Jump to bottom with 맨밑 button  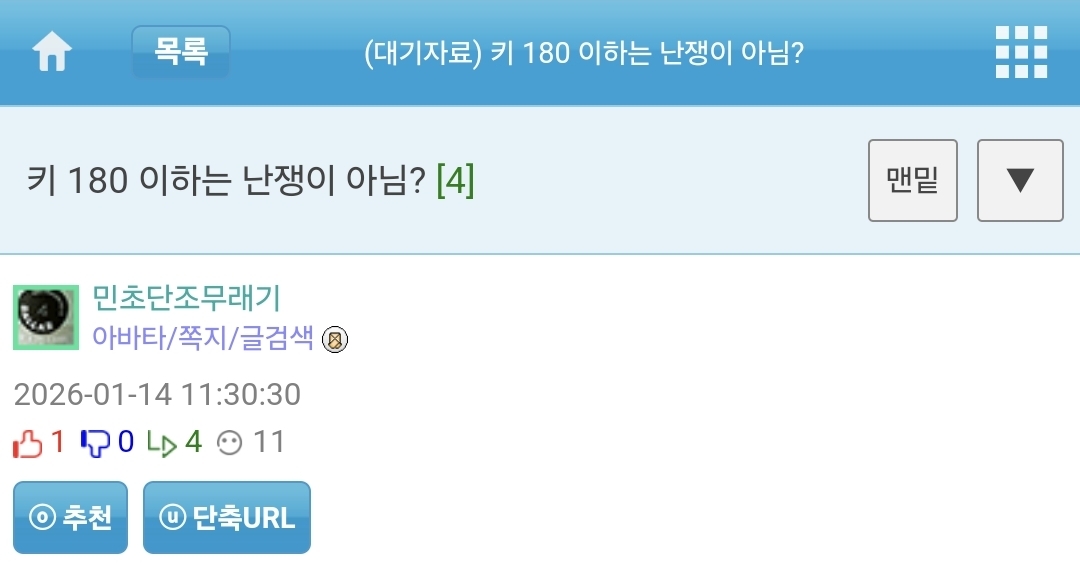912,181
